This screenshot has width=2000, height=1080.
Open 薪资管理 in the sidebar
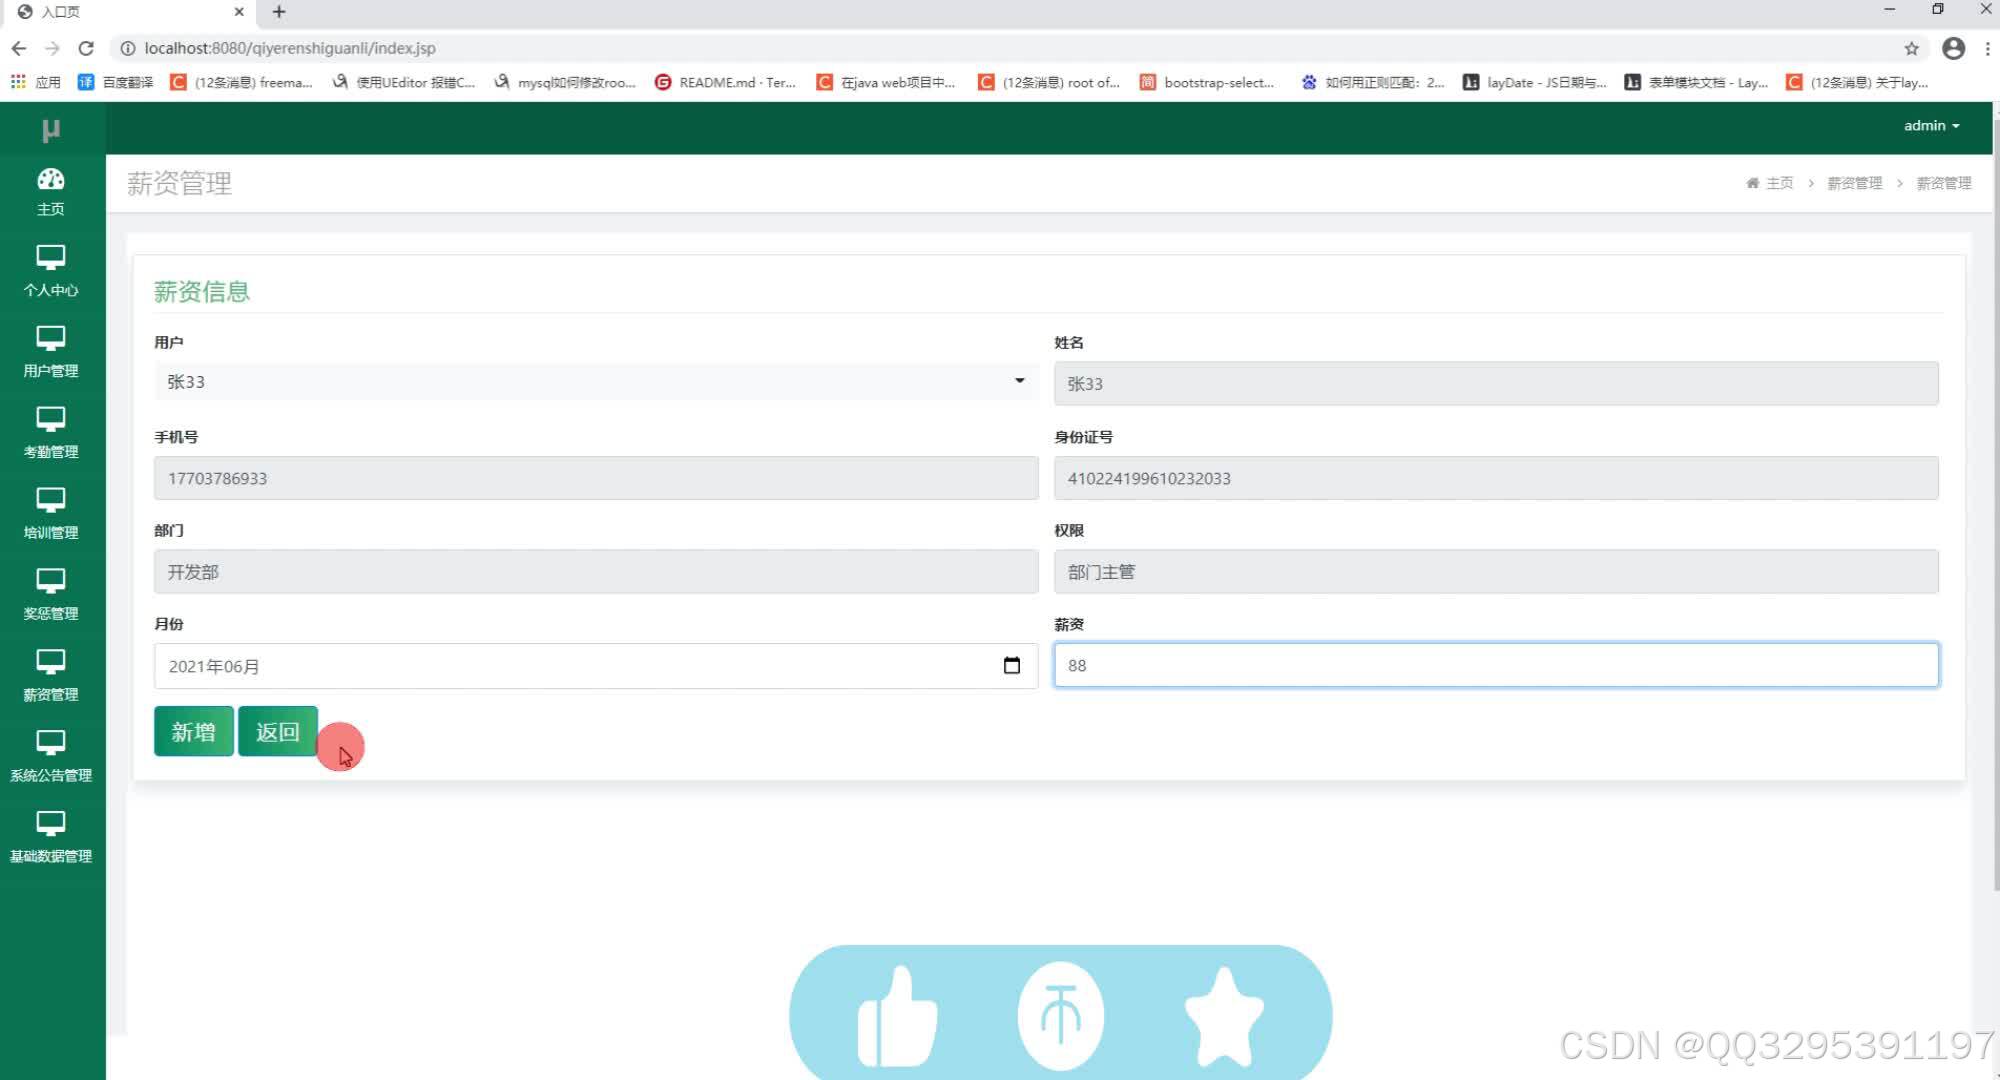coord(51,677)
